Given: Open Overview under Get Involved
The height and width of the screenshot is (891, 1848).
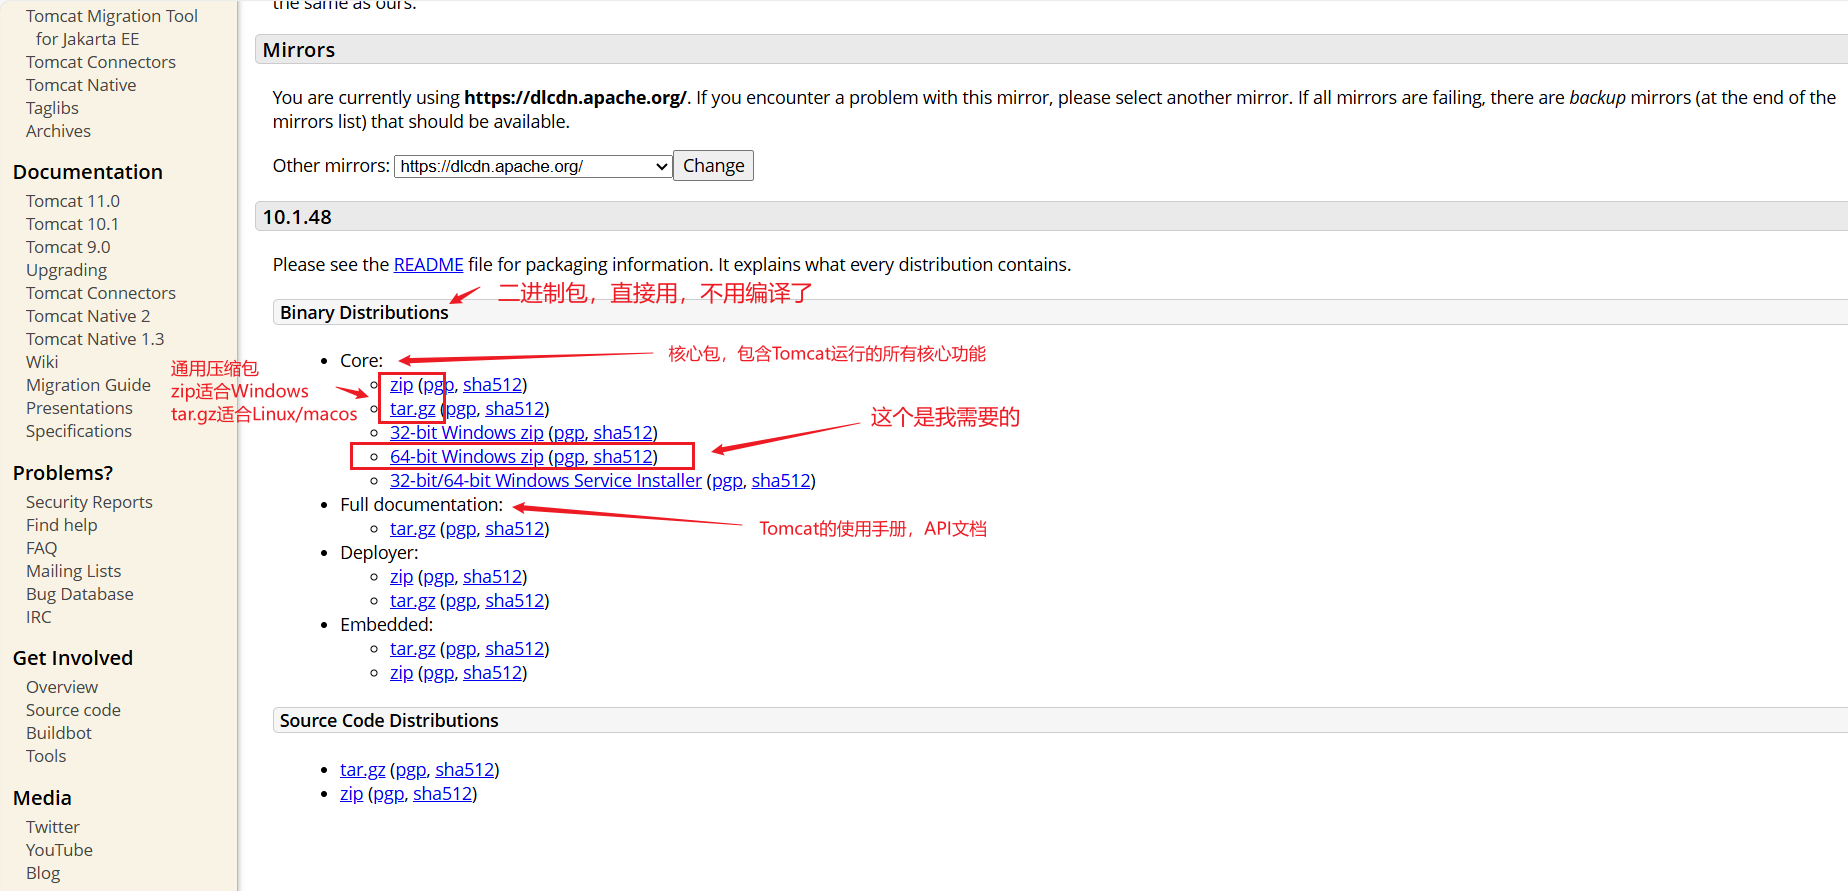Looking at the screenshot, I should coord(62,687).
